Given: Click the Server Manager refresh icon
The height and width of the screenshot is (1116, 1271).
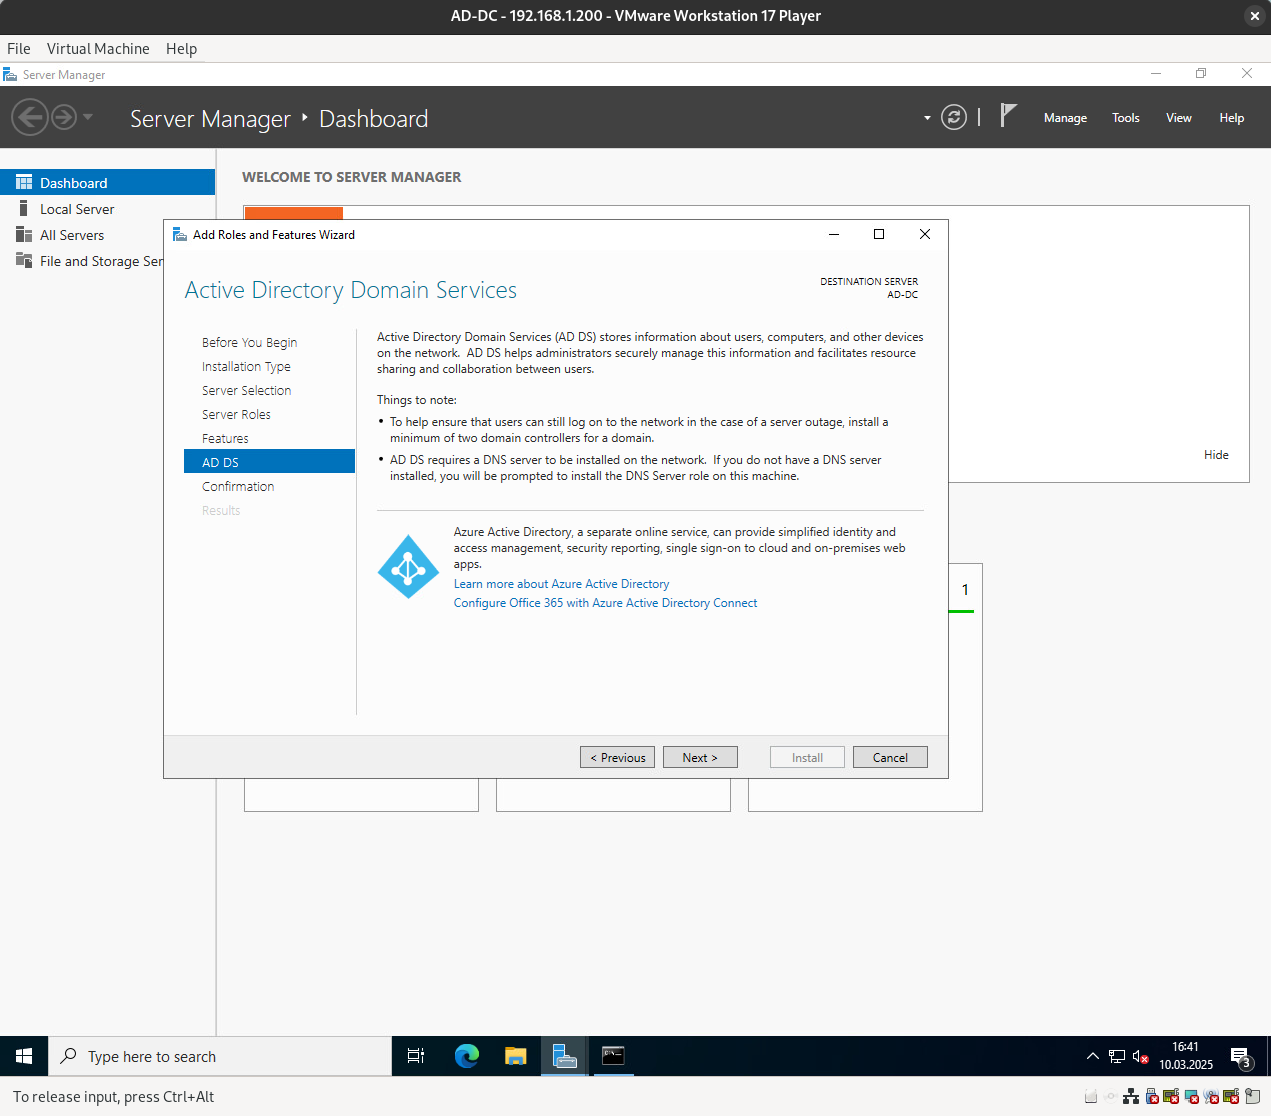Looking at the screenshot, I should (x=954, y=118).
